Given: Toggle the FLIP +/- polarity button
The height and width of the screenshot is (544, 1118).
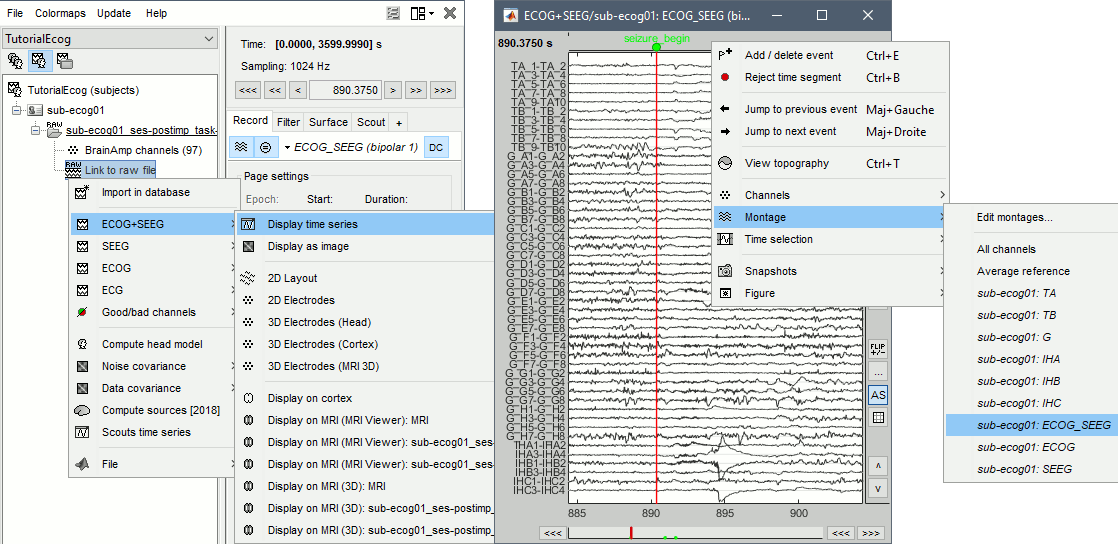Looking at the screenshot, I should (x=878, y=348).
